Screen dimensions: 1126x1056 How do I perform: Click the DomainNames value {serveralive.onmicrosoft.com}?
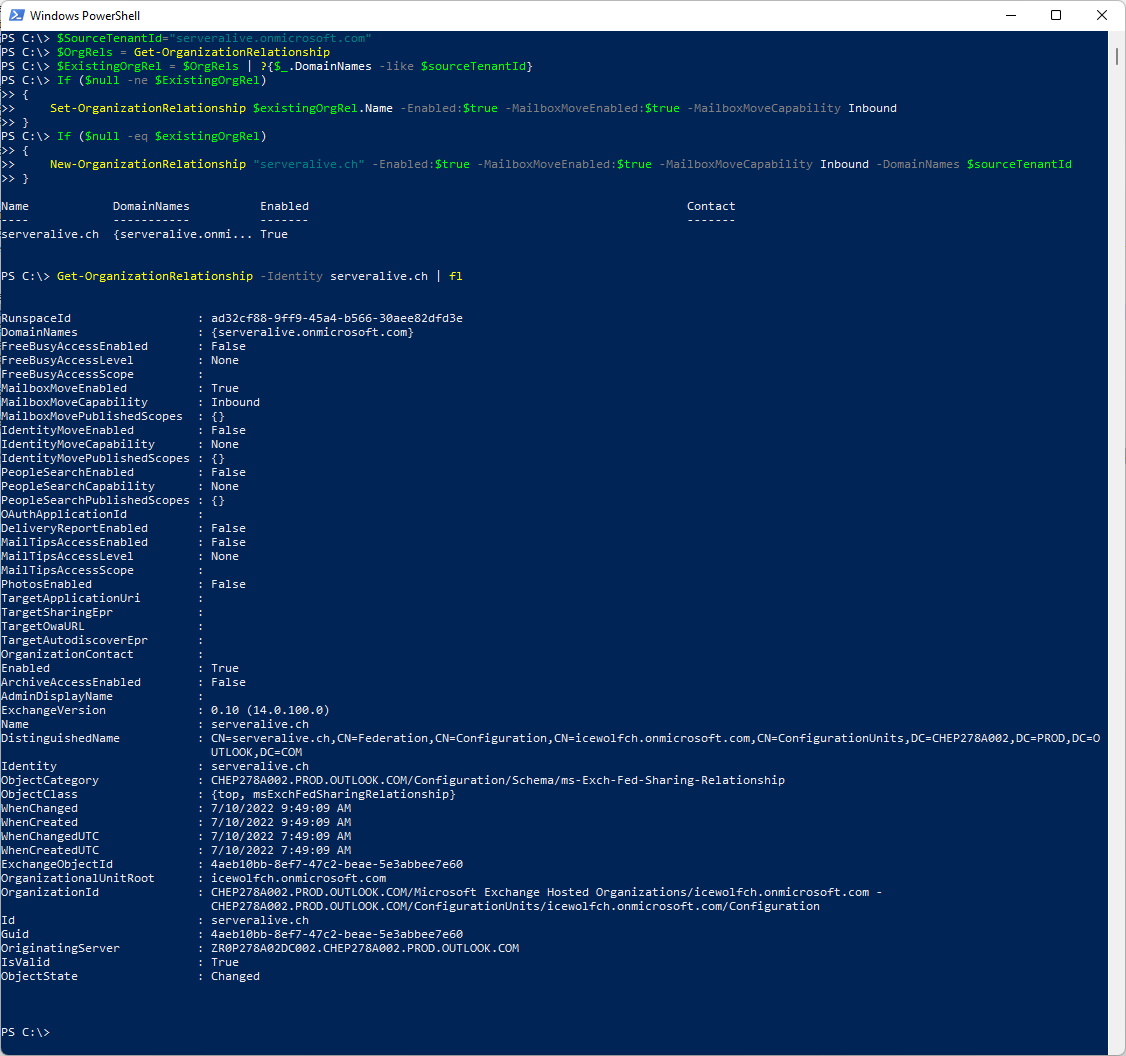coord(312,332)
